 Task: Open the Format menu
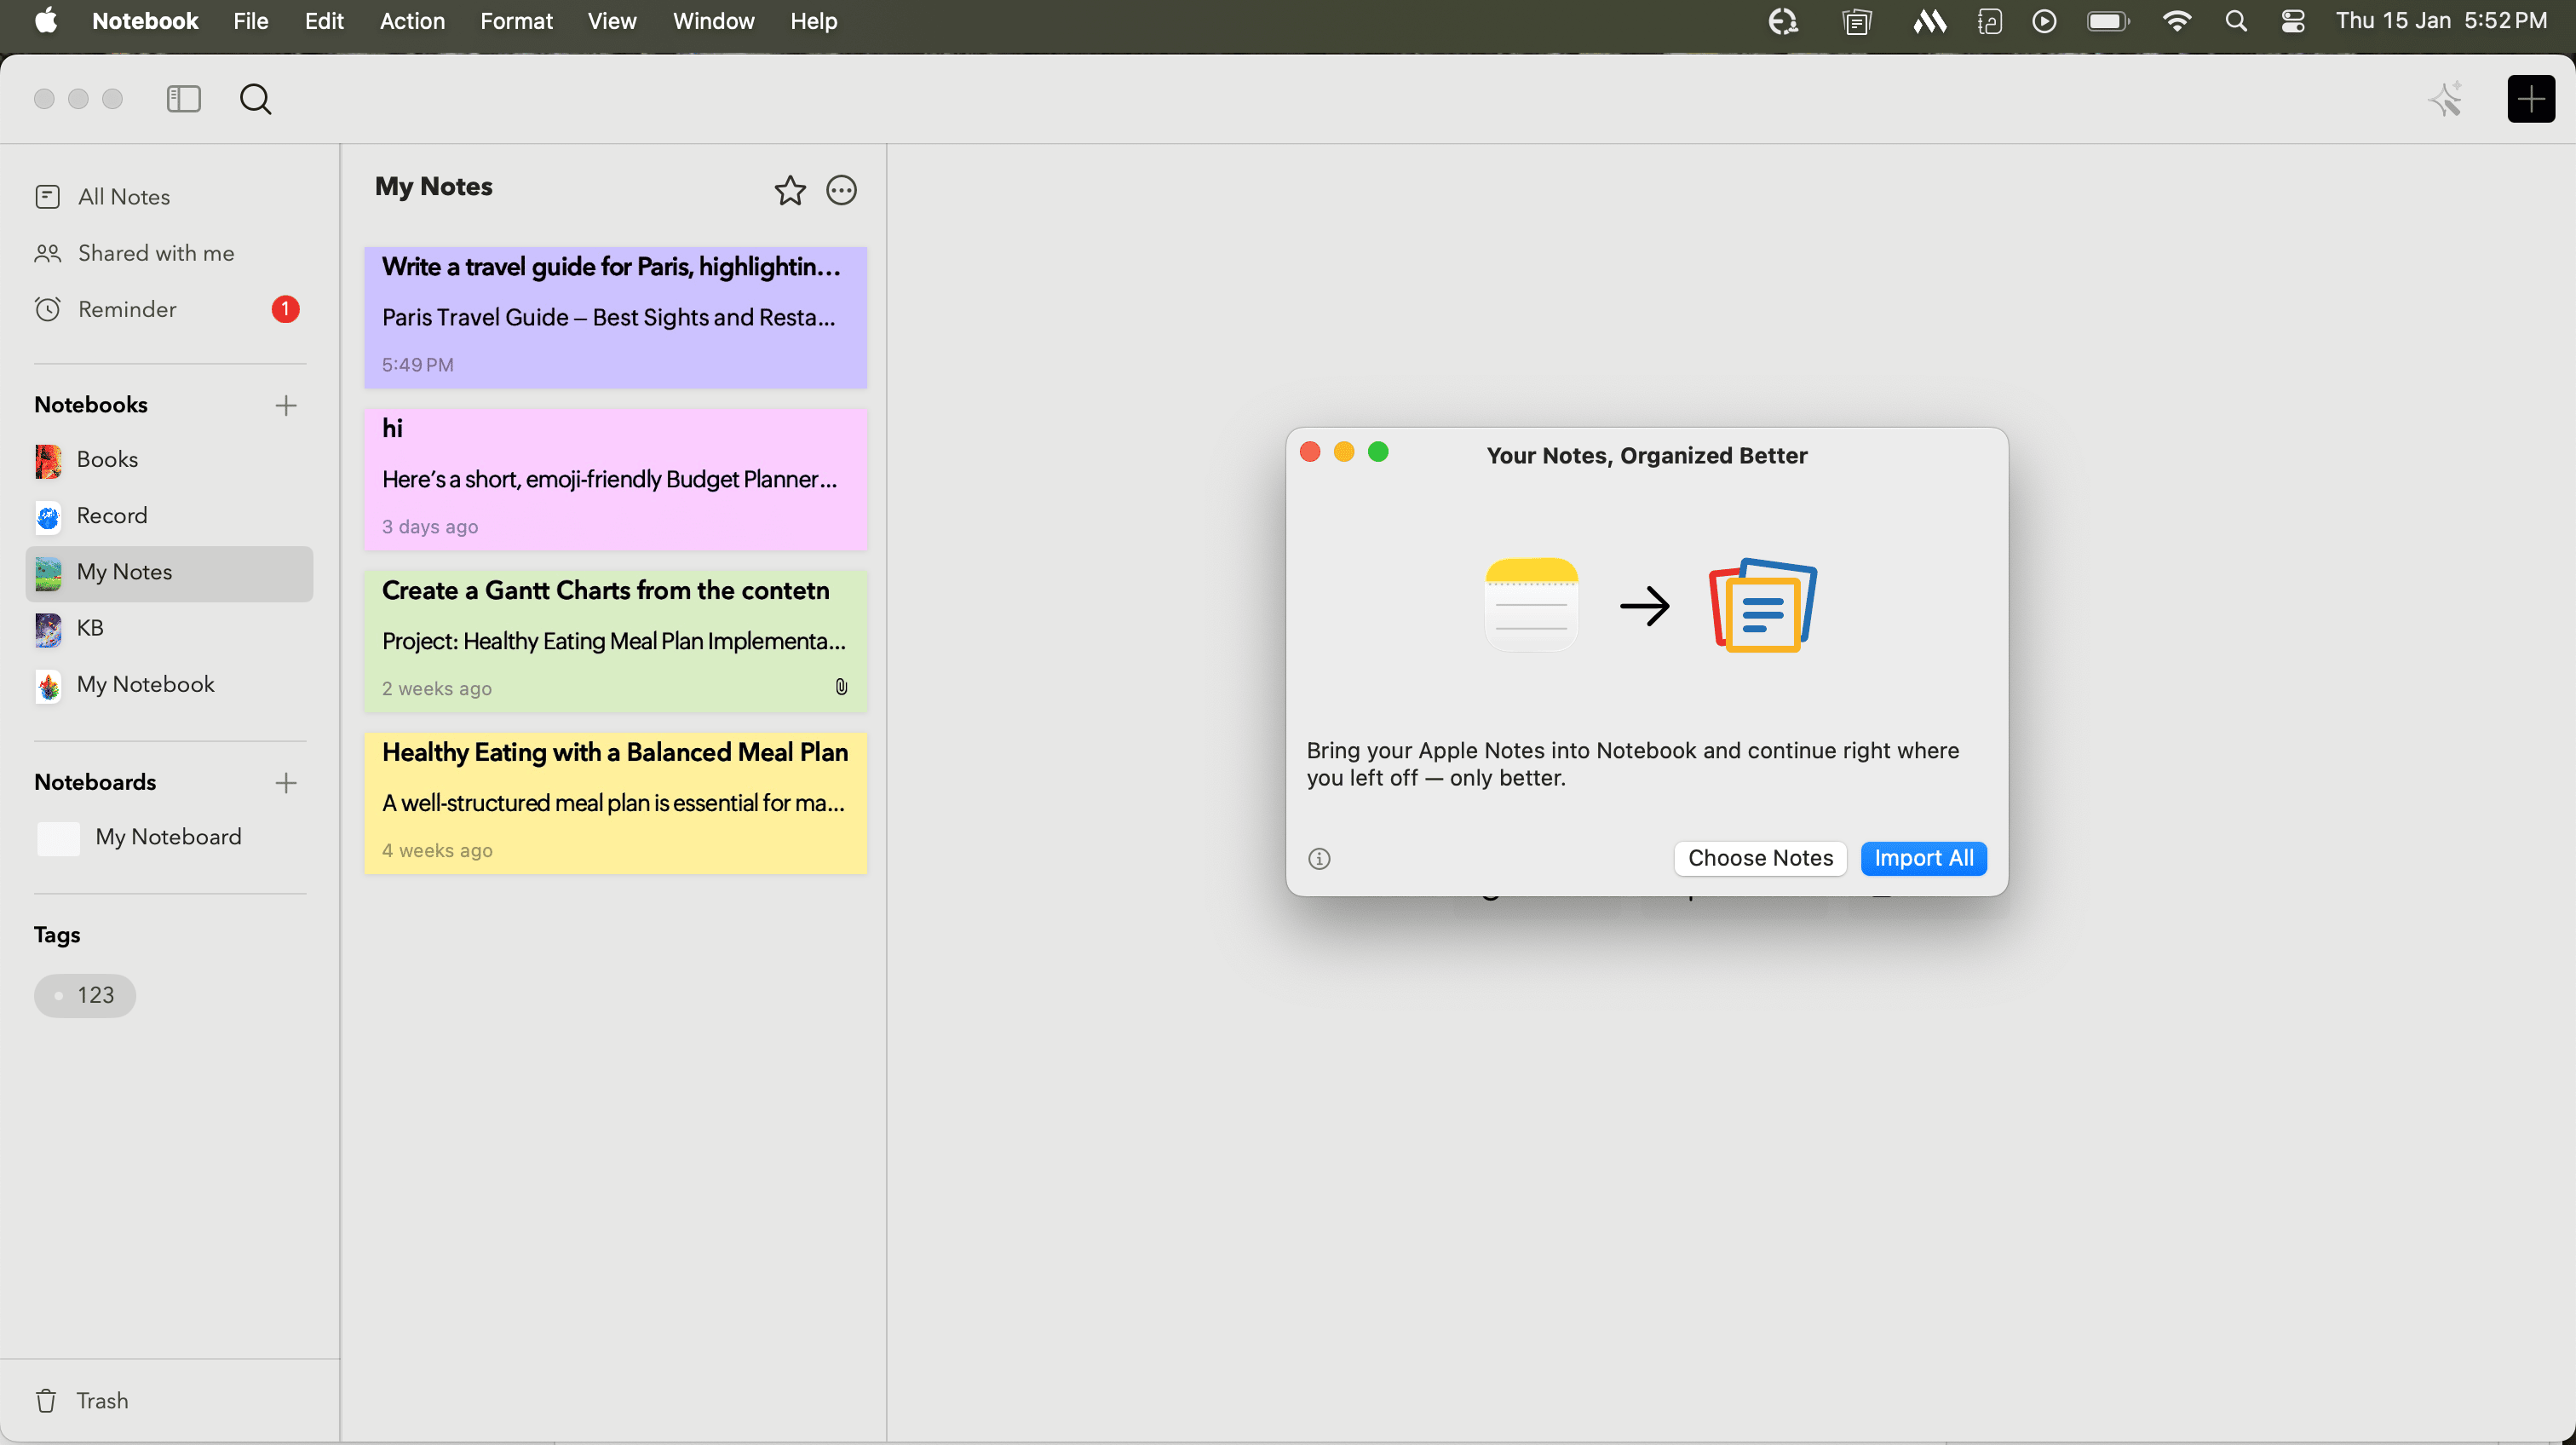point(515,21)
